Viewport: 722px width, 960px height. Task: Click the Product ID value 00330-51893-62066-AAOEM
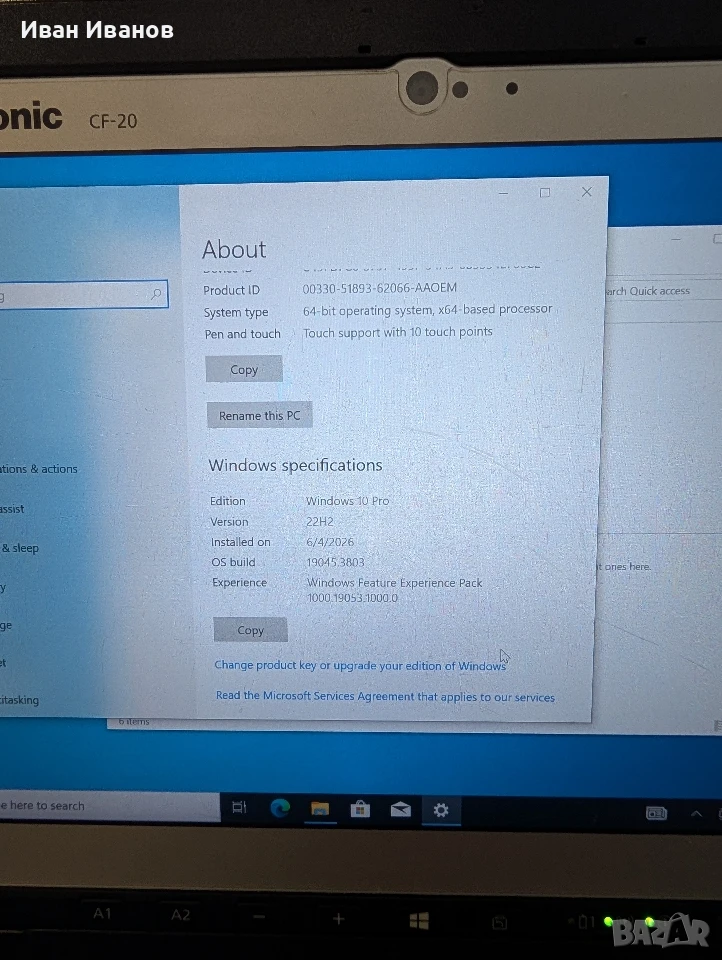[380, 288]
